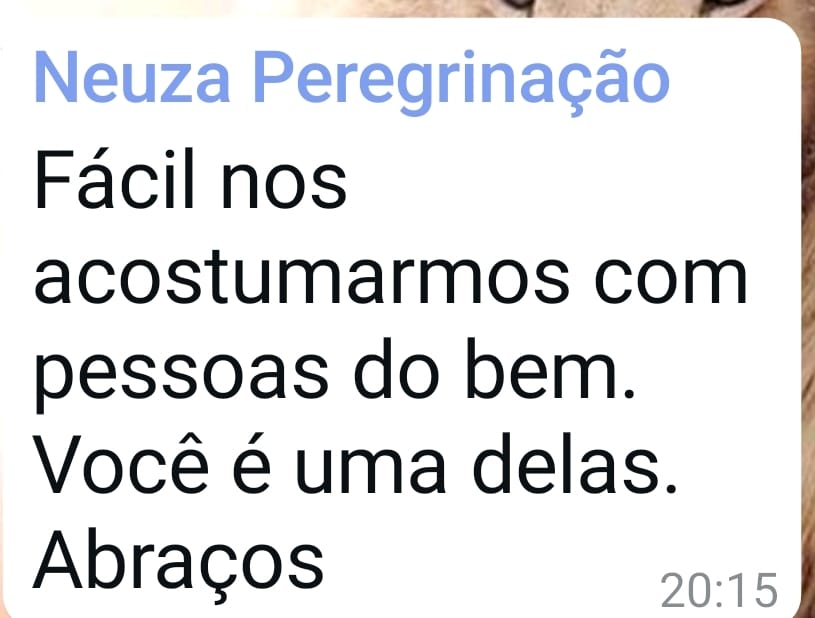Select the word "delas." in the message
The width and height of the screenshot is (815, 618).
point(574,464)
